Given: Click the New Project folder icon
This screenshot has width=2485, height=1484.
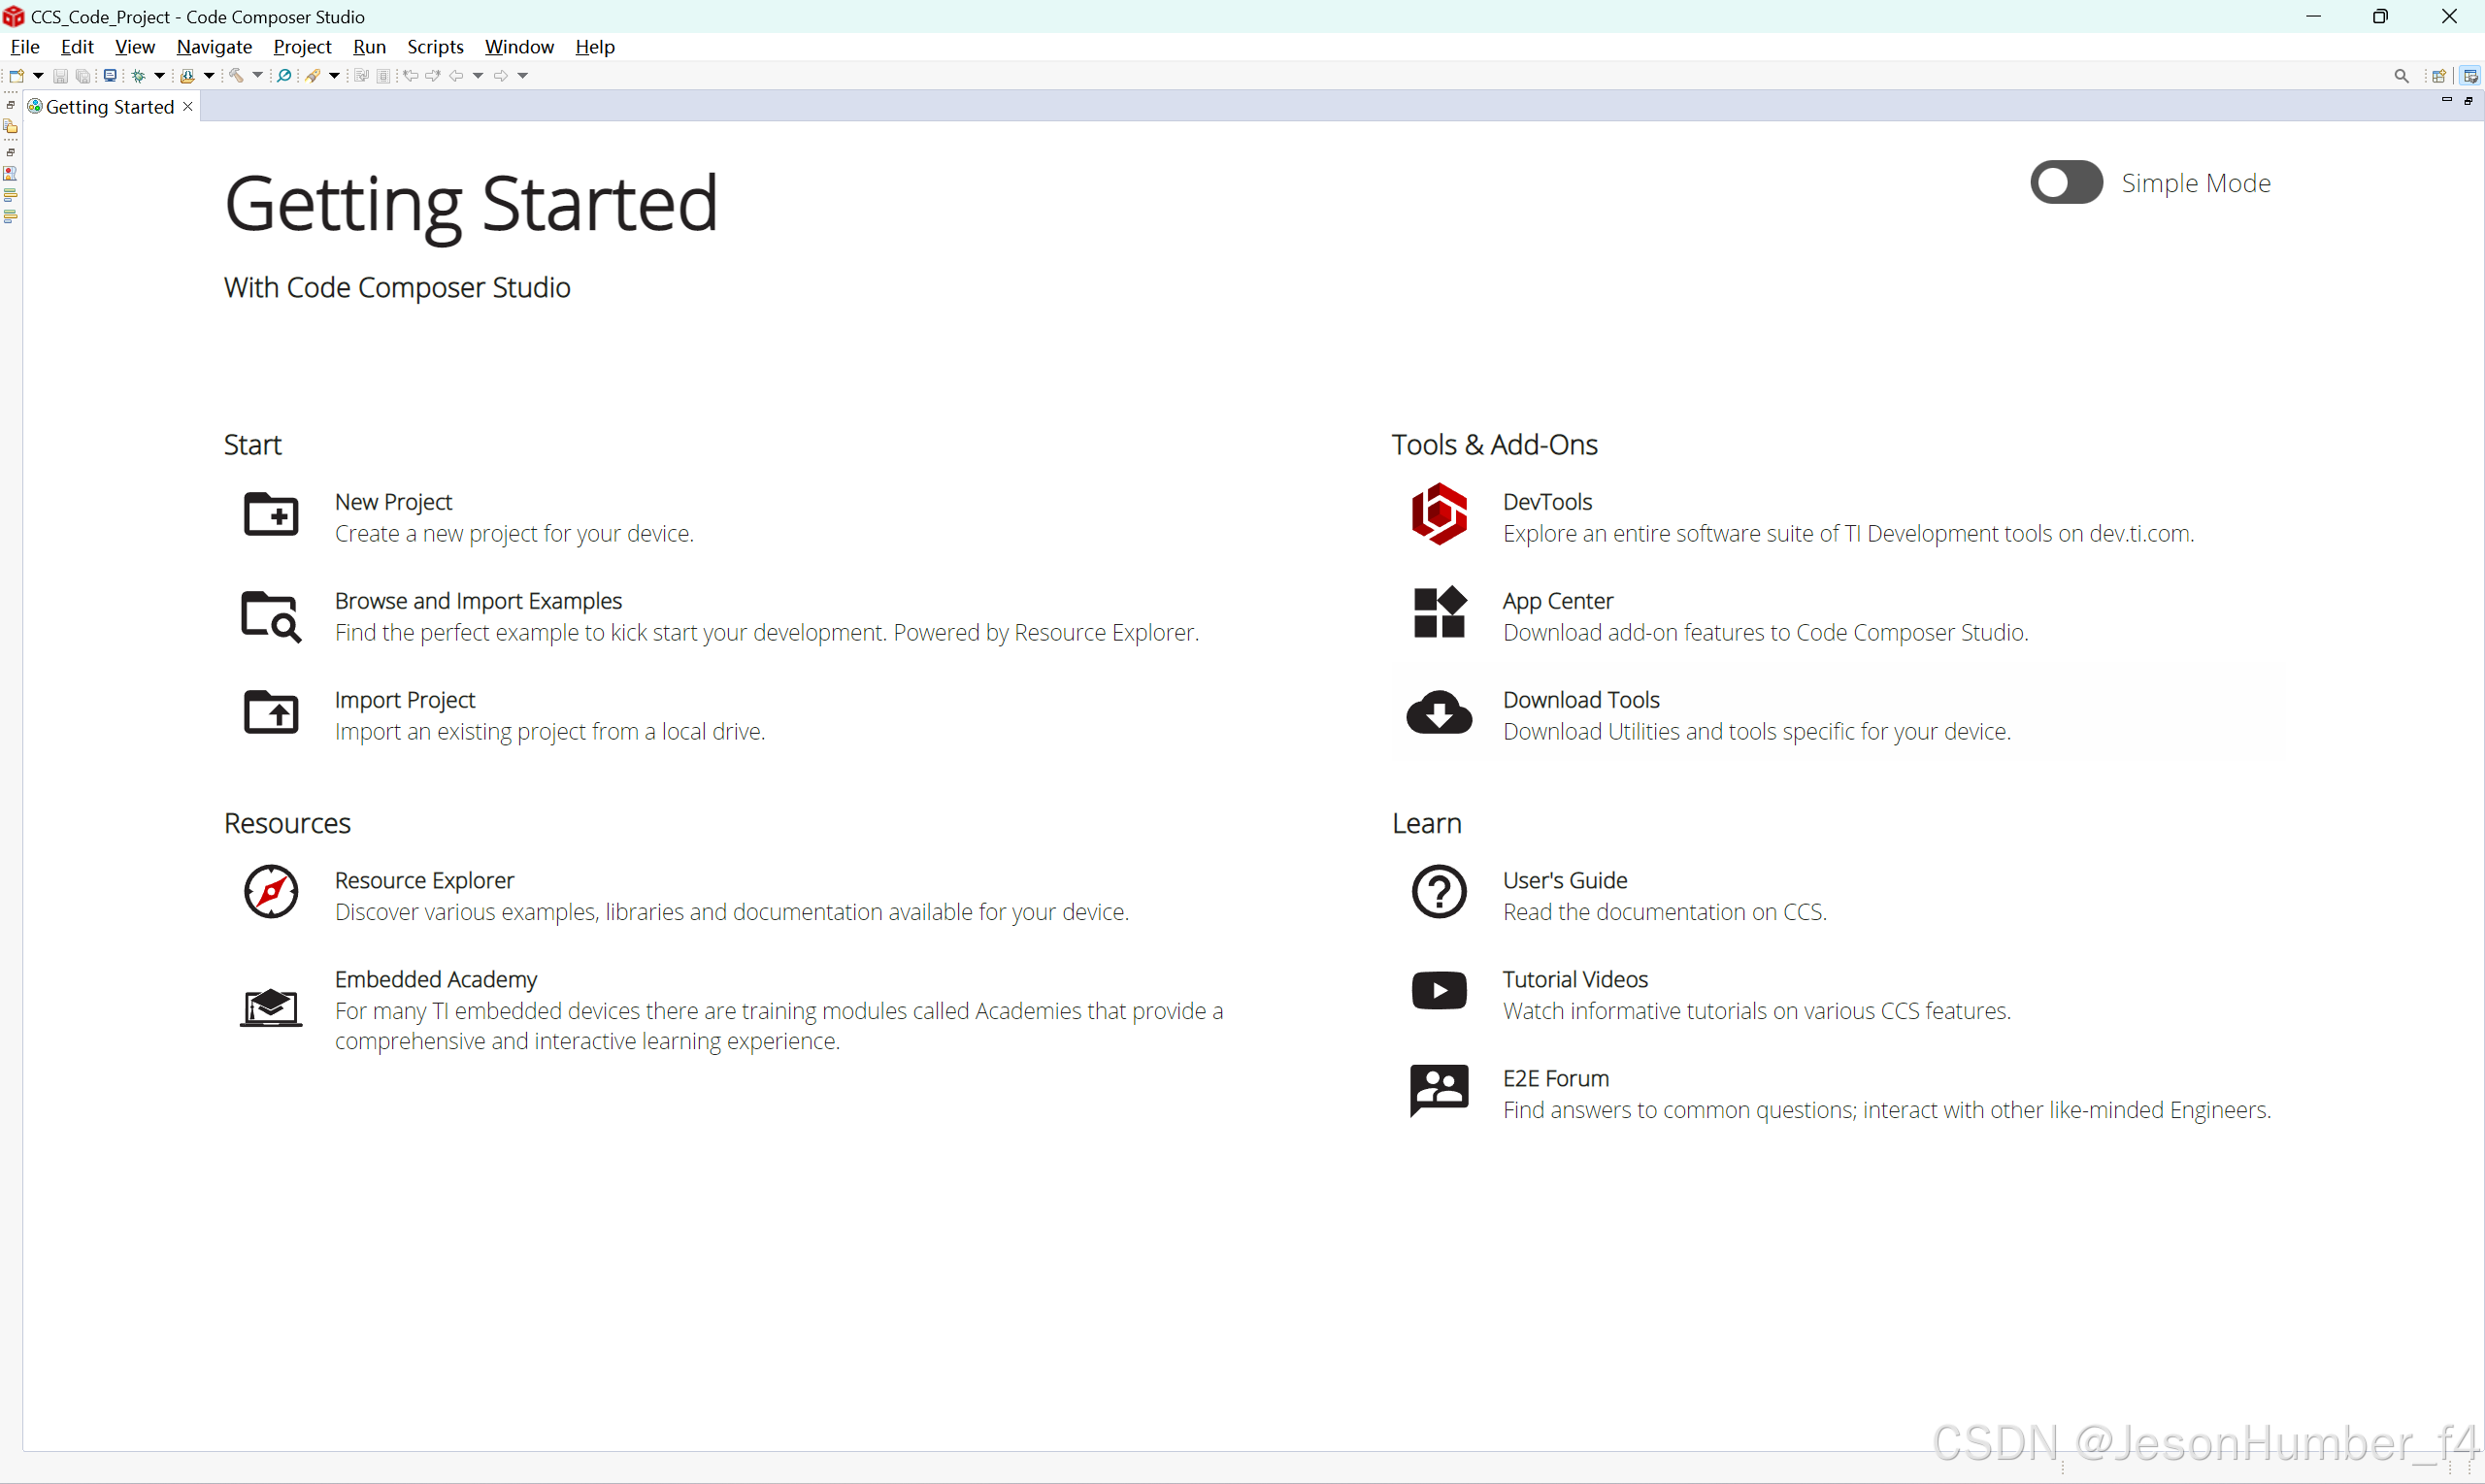Looking at the screenshot, I should pyautogui.click(x=271, y=515).
